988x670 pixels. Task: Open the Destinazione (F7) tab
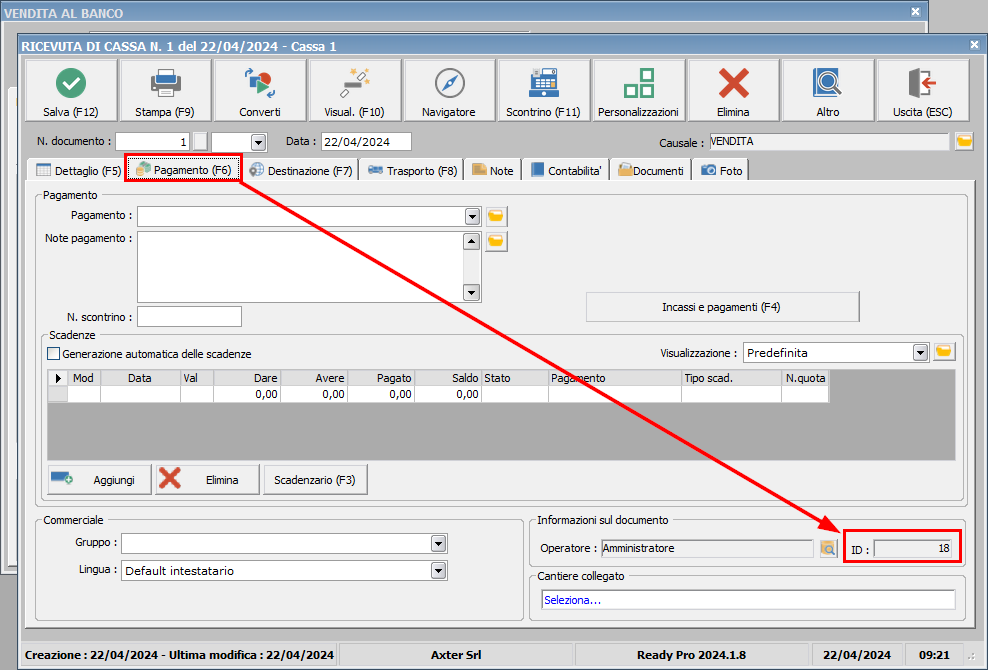pos(301,170)
